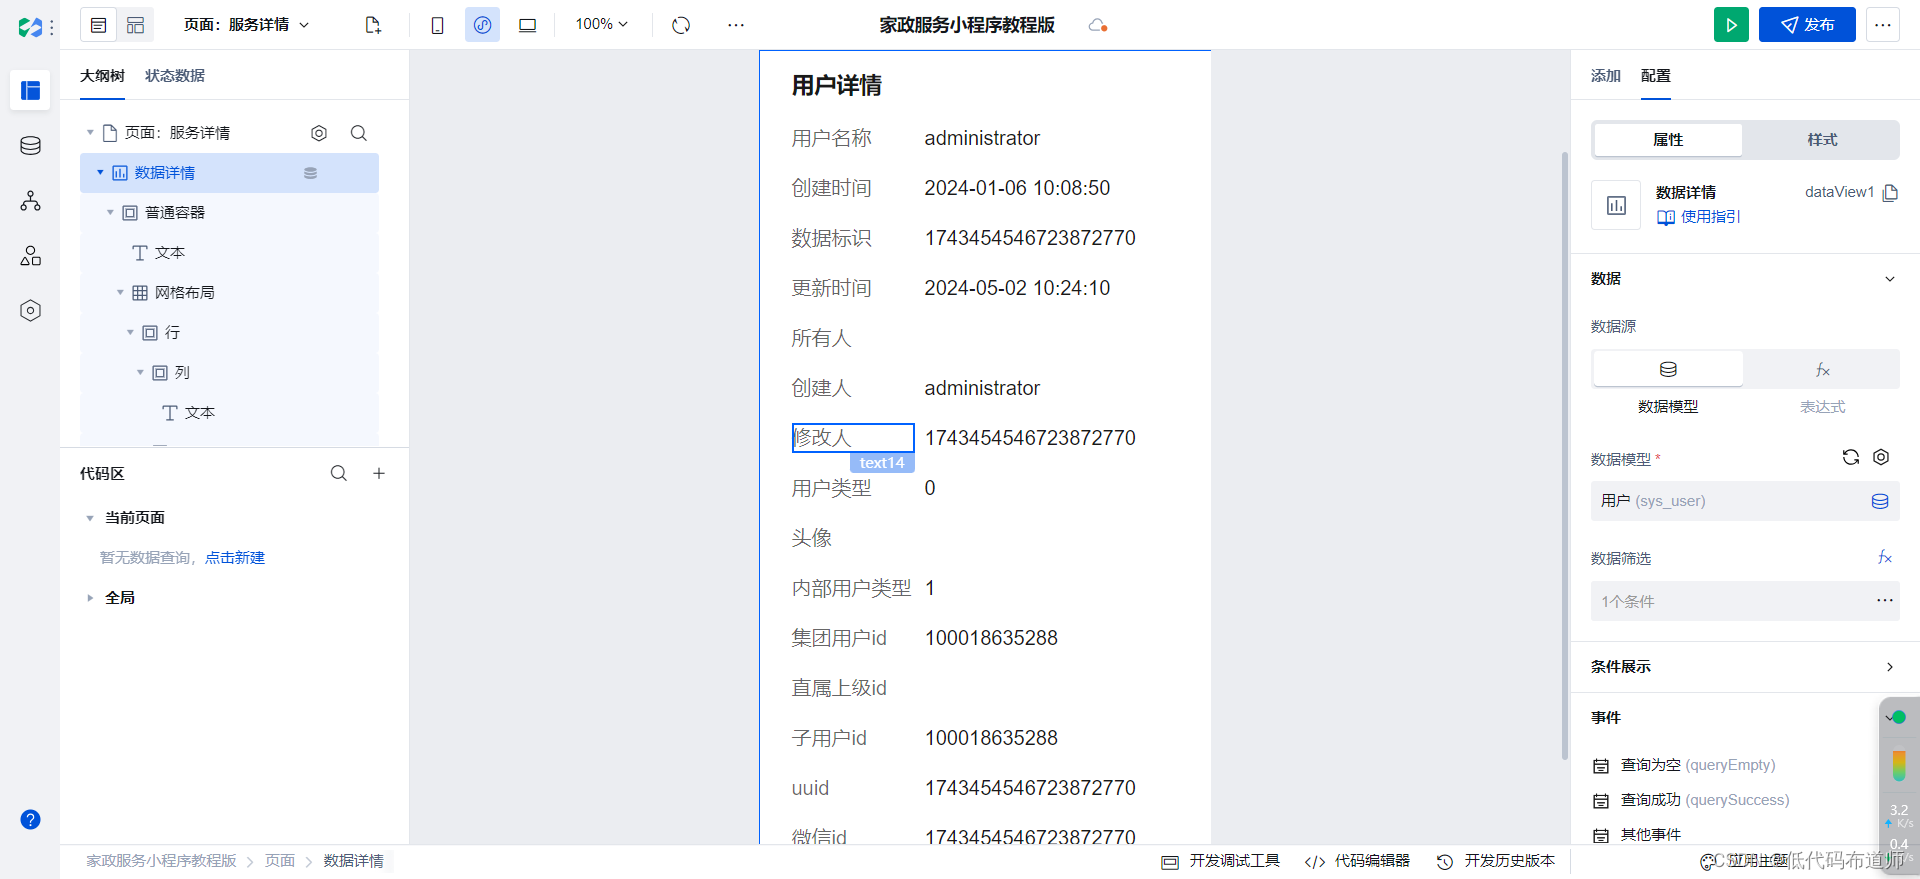Image resolution: width=1920 pixels, height=879 pixels.
Task: Click the fx icon beside 数据筛选
Action: point(1885,557)
